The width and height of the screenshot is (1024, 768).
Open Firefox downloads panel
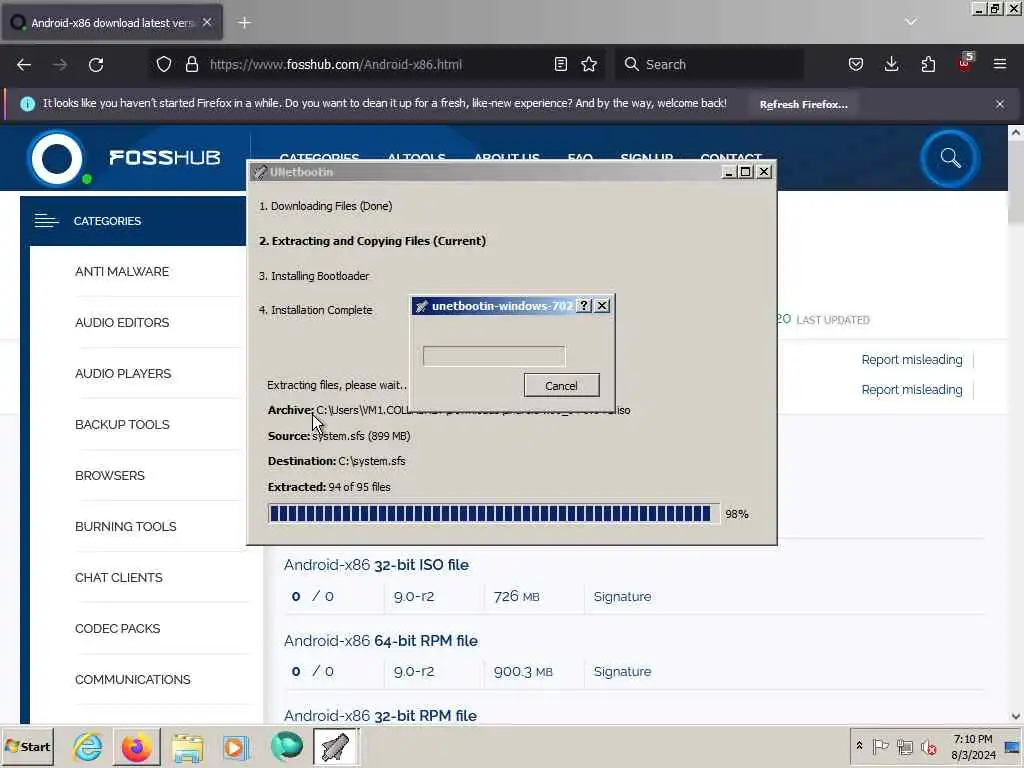tap(891, 64)
